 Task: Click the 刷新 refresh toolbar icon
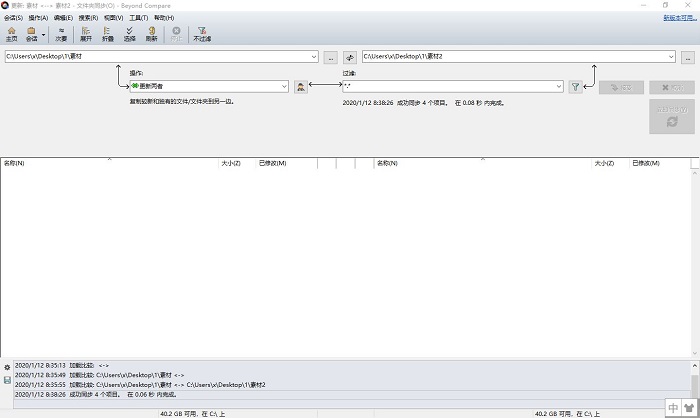click(152, 34)
